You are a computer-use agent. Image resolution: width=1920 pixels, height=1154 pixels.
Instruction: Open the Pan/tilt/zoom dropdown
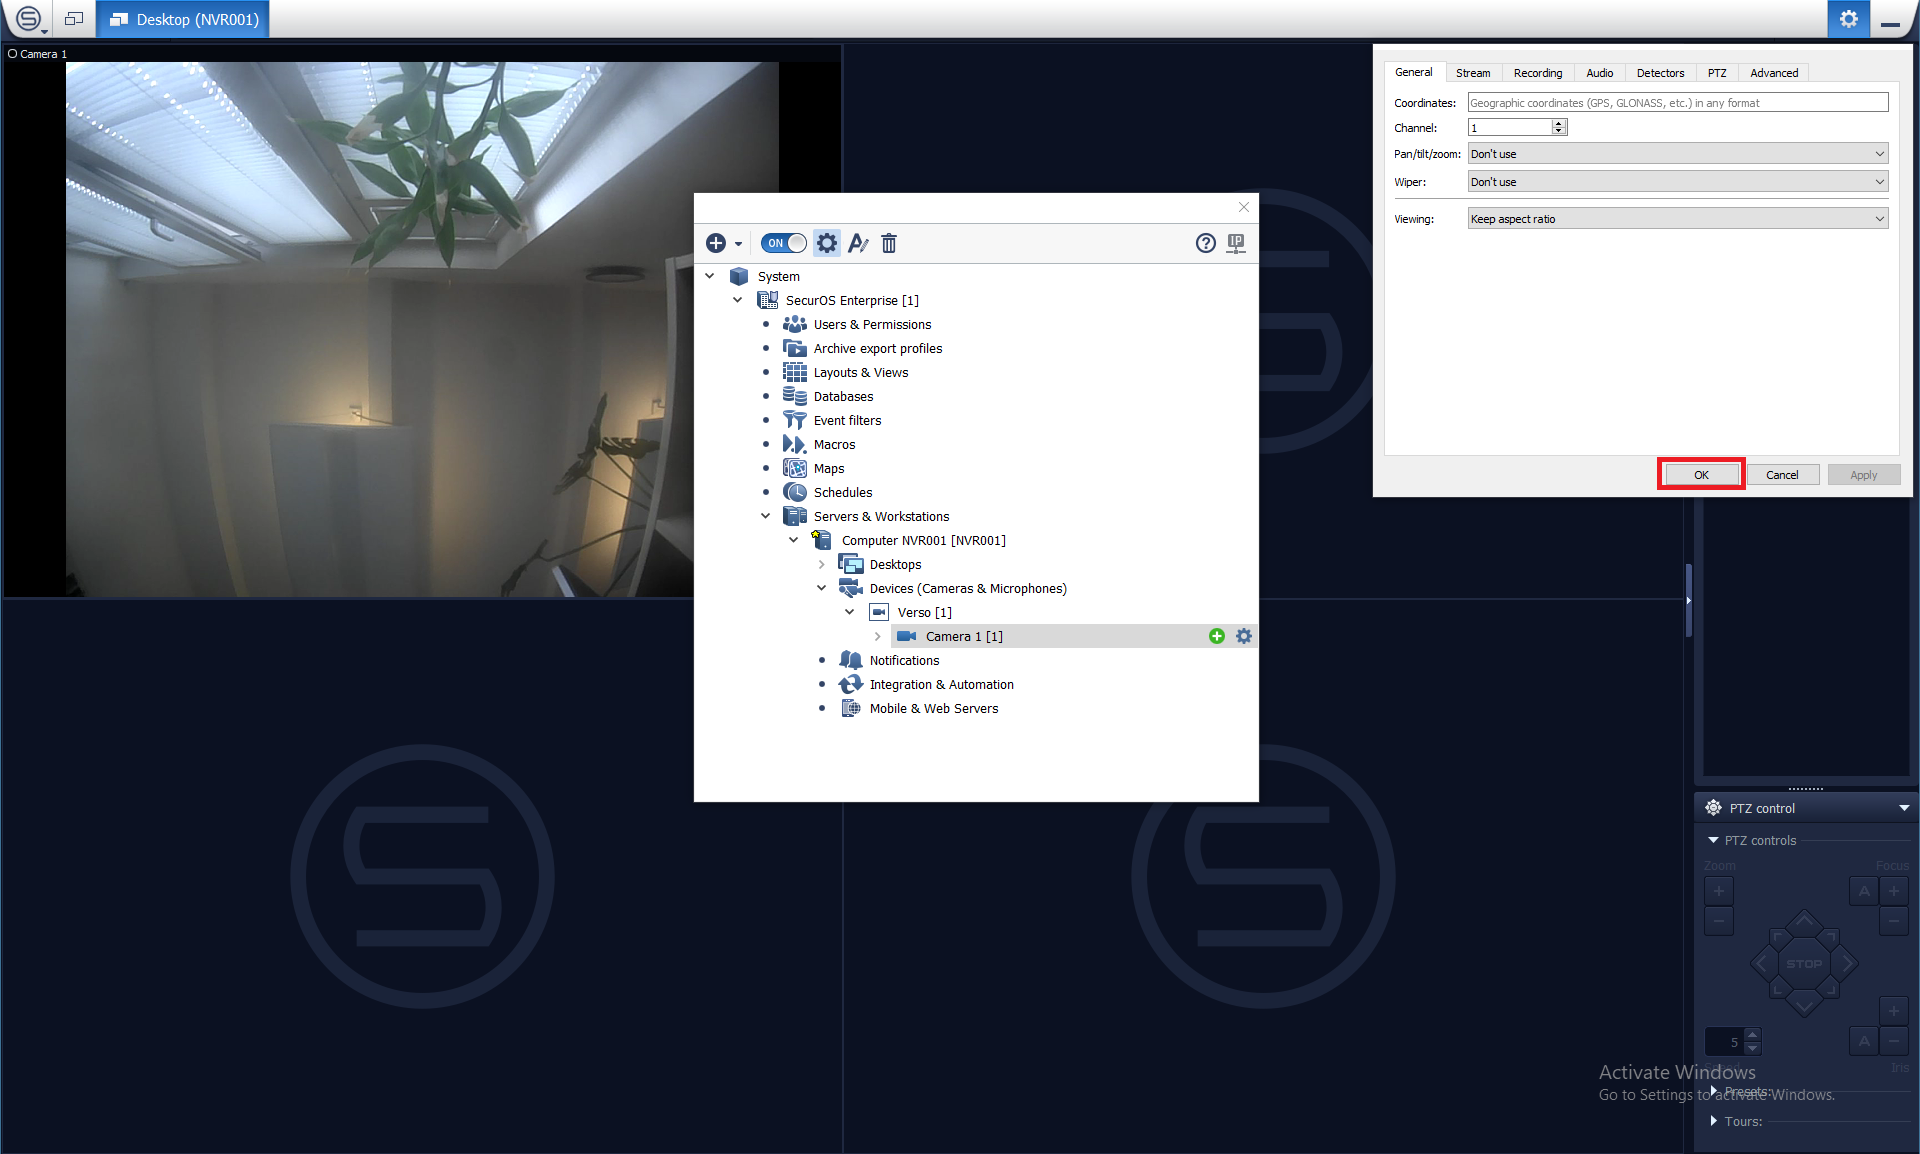coord(1677,154)
